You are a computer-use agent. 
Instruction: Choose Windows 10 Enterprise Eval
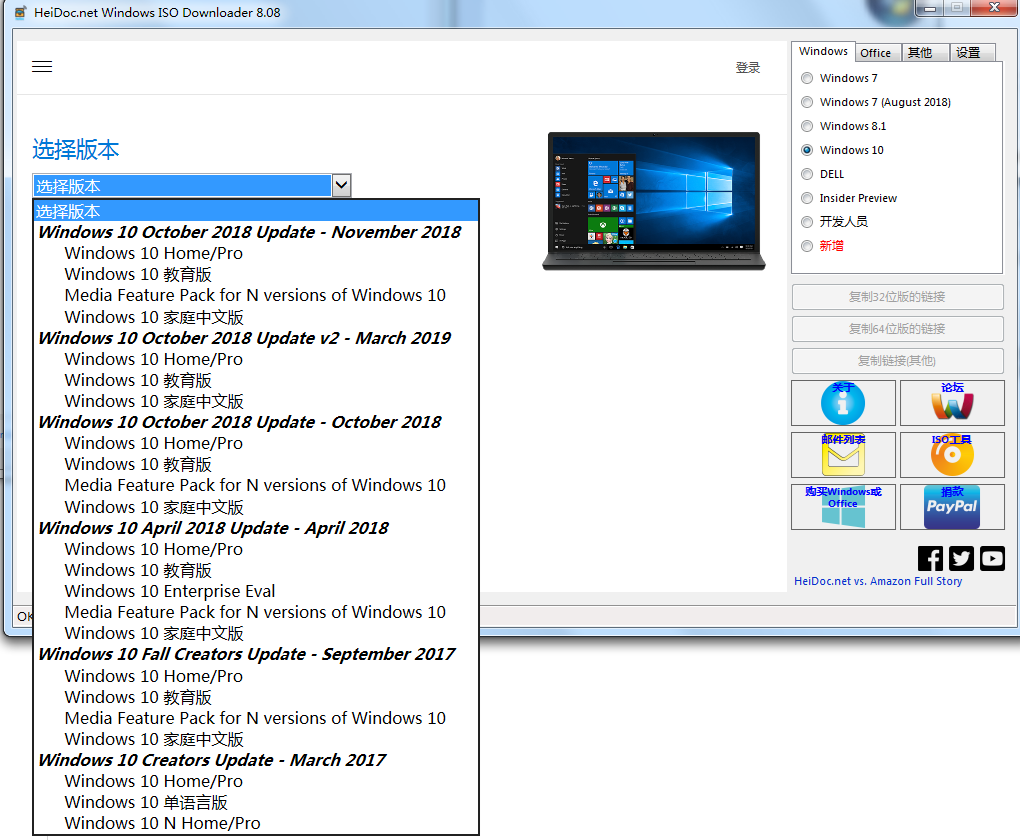point(256,591)
